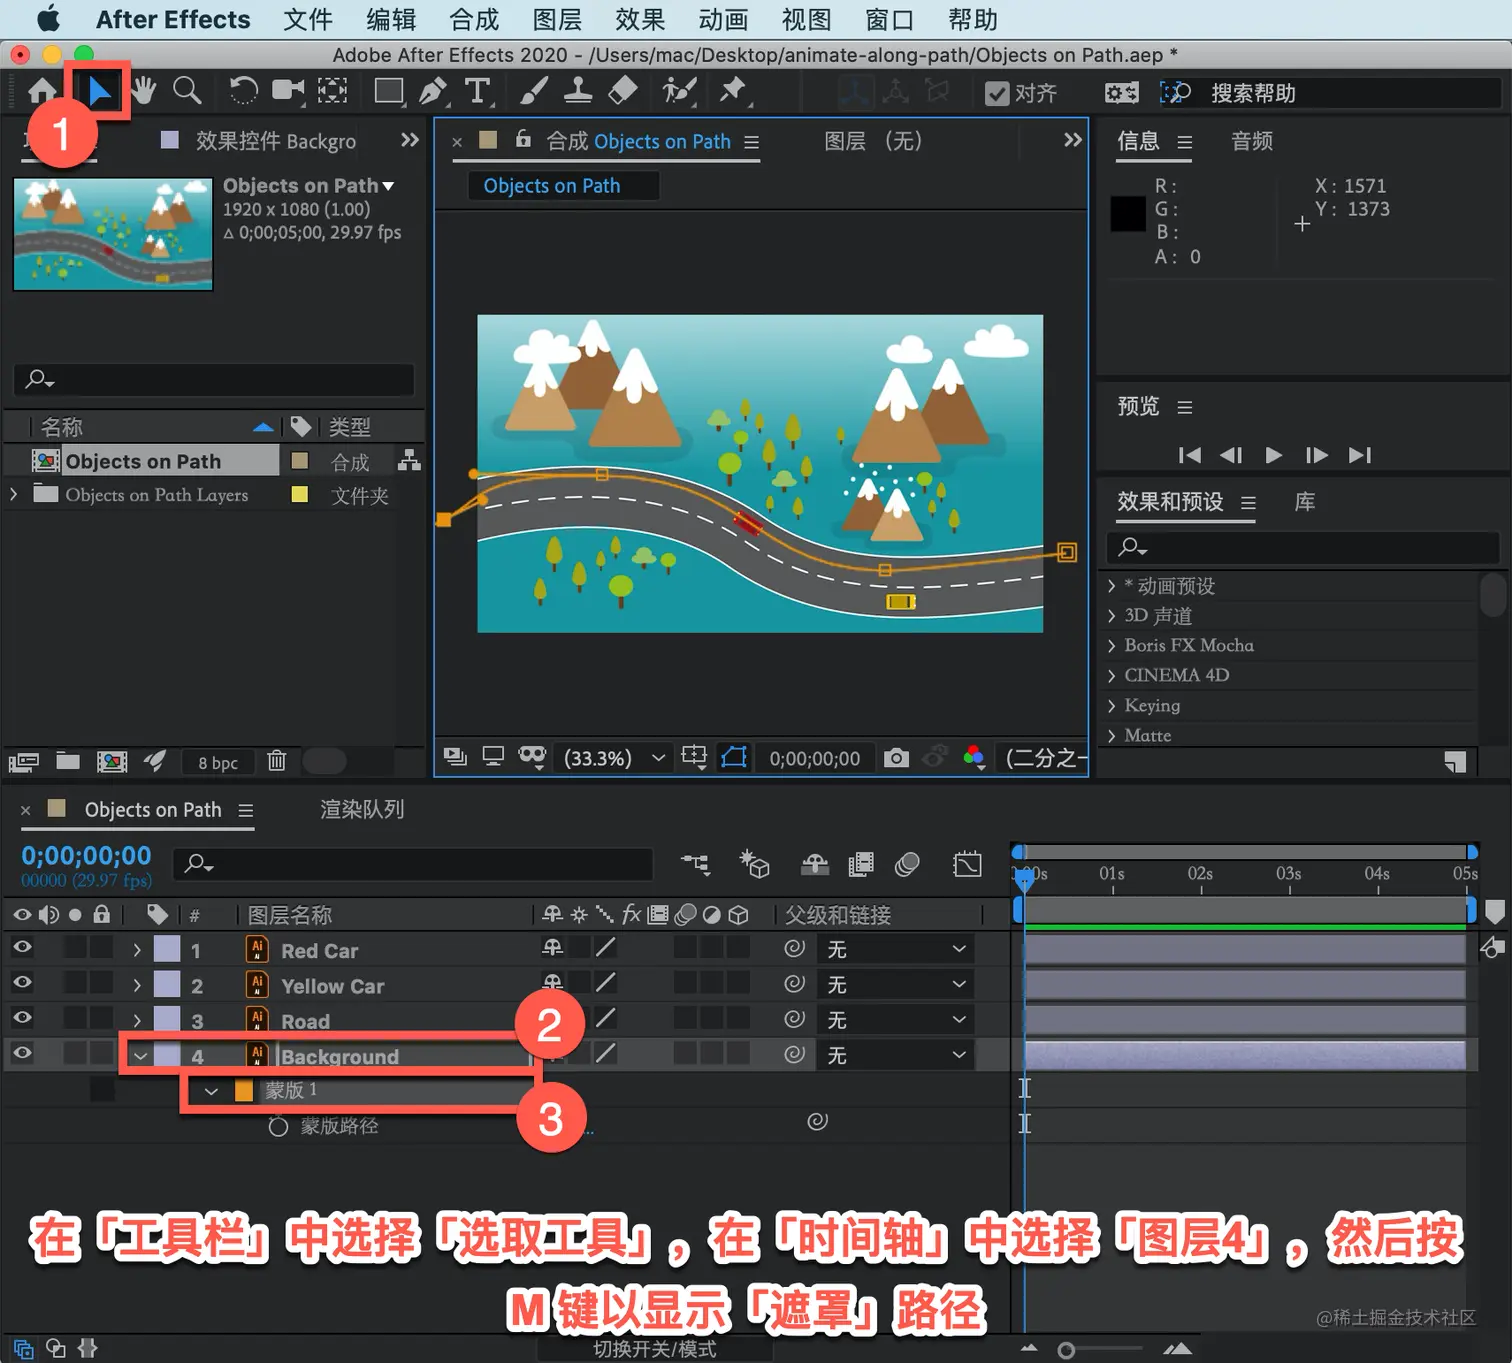Toggle the 对齐 snapping checkbox
Screen dimensions: 1512x1363
click(997, 93)
